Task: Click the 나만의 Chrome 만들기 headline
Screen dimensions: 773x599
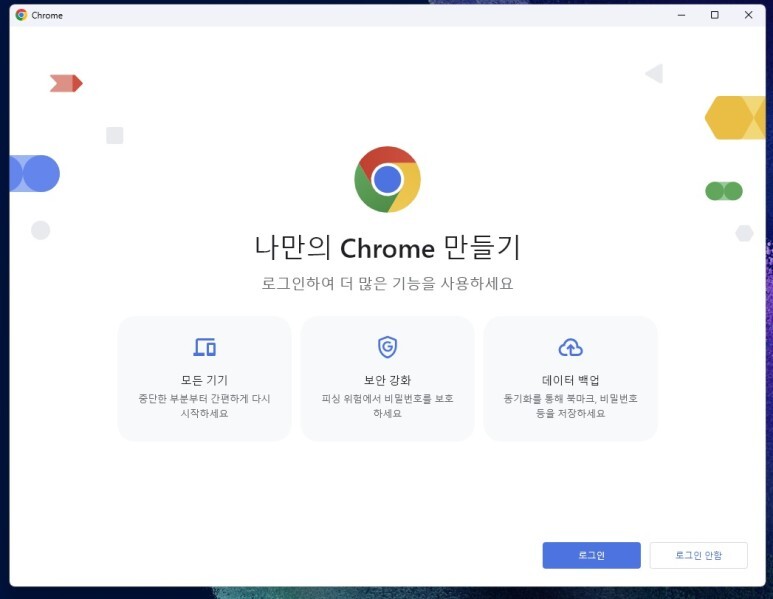Action: pos(387,247)
